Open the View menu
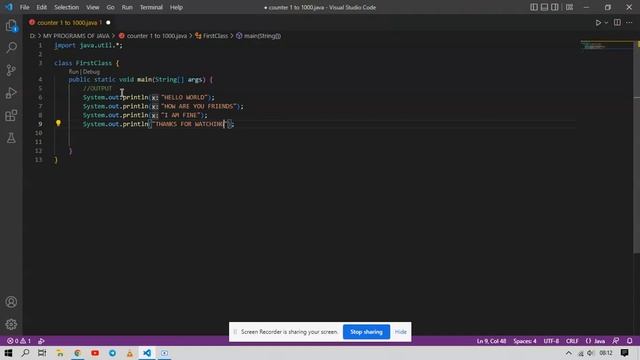Screen dimensions: 640x360 93,7
